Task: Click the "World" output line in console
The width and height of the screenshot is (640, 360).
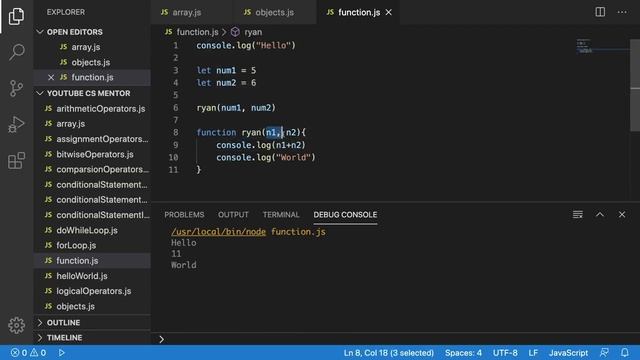Action: tap(184, 265)
